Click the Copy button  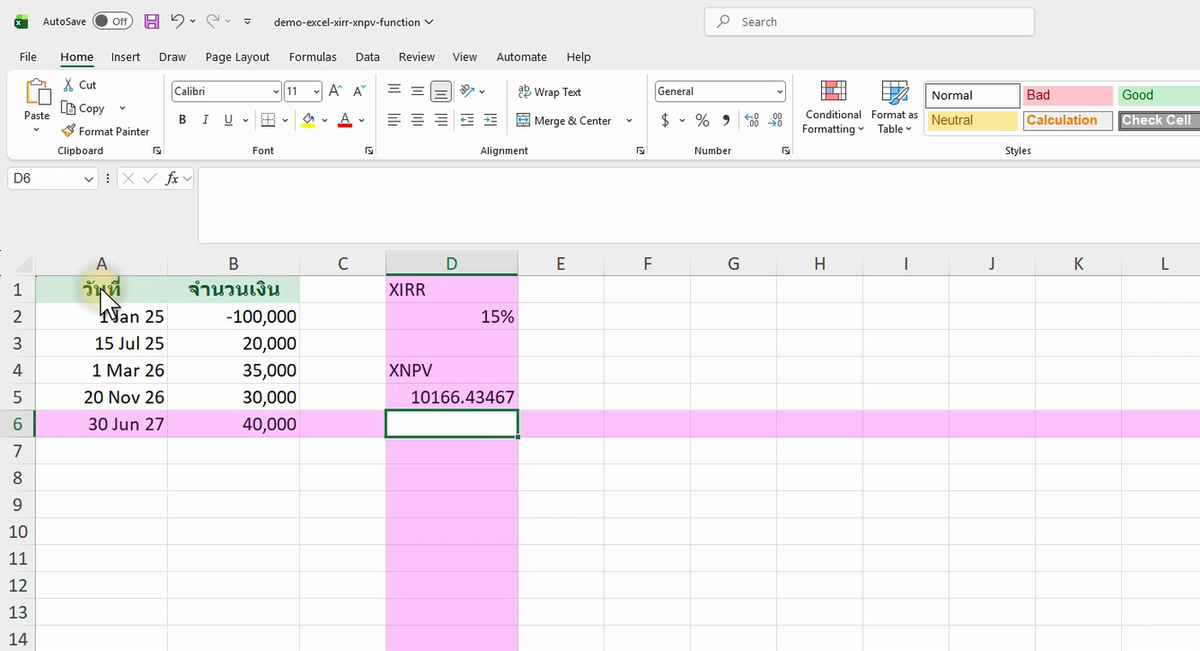coord(84,108)
